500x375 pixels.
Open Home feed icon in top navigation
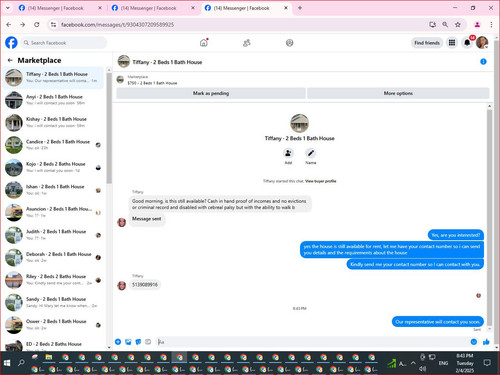(204, 43)
